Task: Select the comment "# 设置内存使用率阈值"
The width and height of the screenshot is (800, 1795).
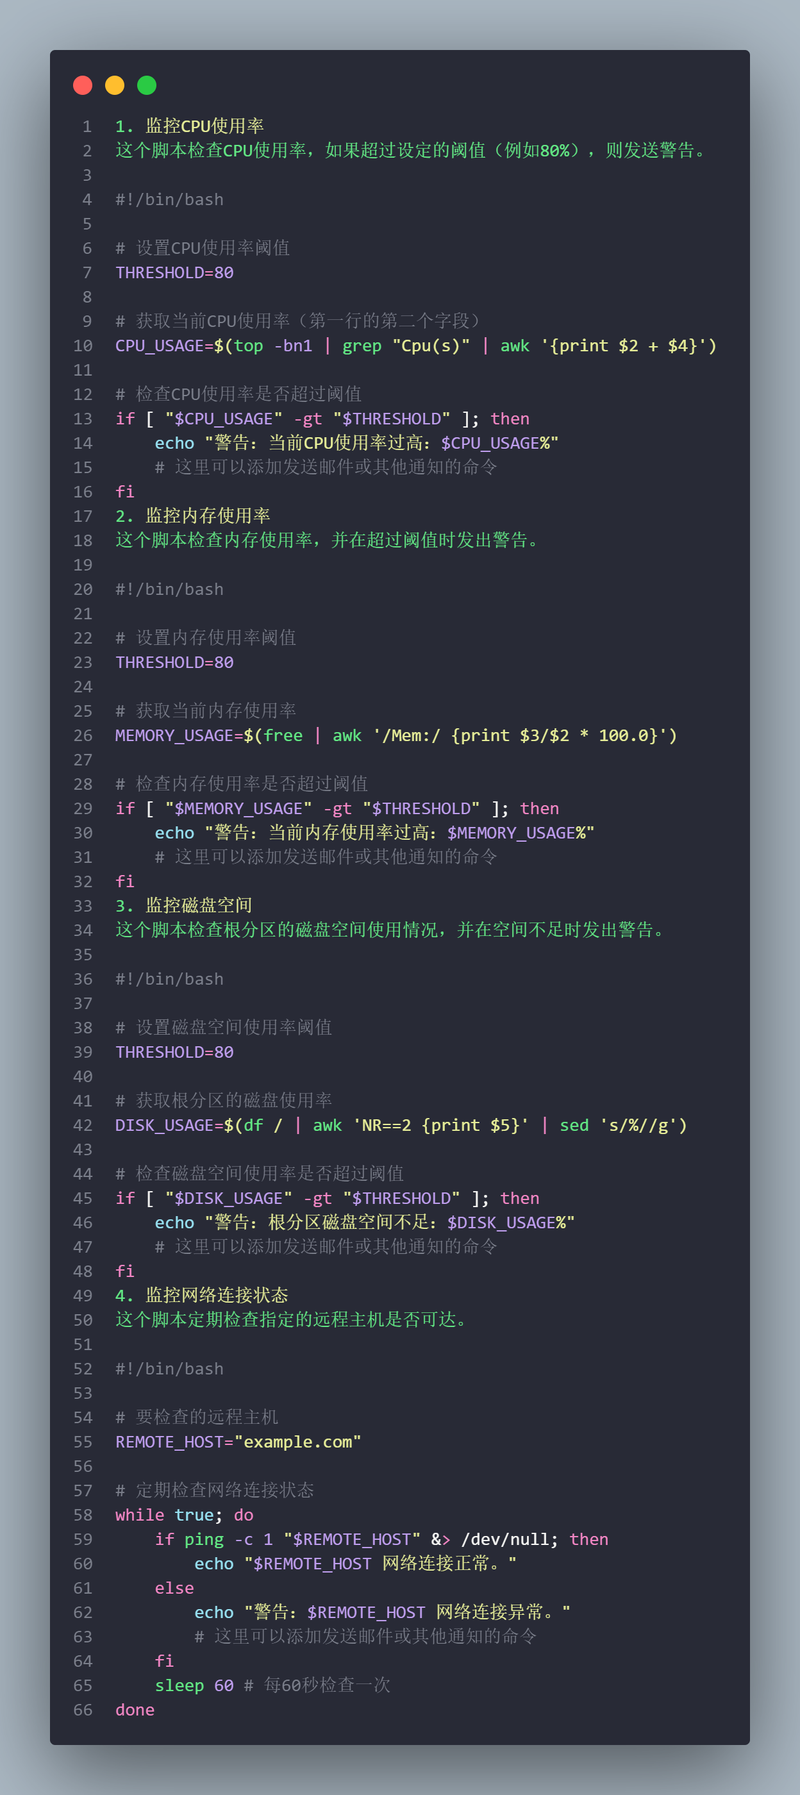Action: pyautogui.click(x=205, y=637)
